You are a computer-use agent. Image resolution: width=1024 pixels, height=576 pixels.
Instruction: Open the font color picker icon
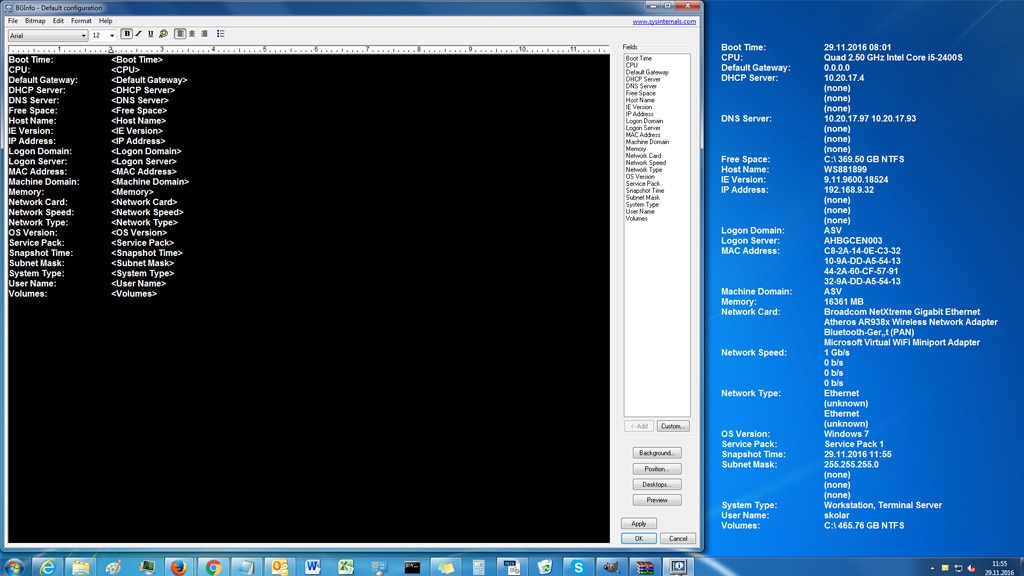[x=163, y=34]
